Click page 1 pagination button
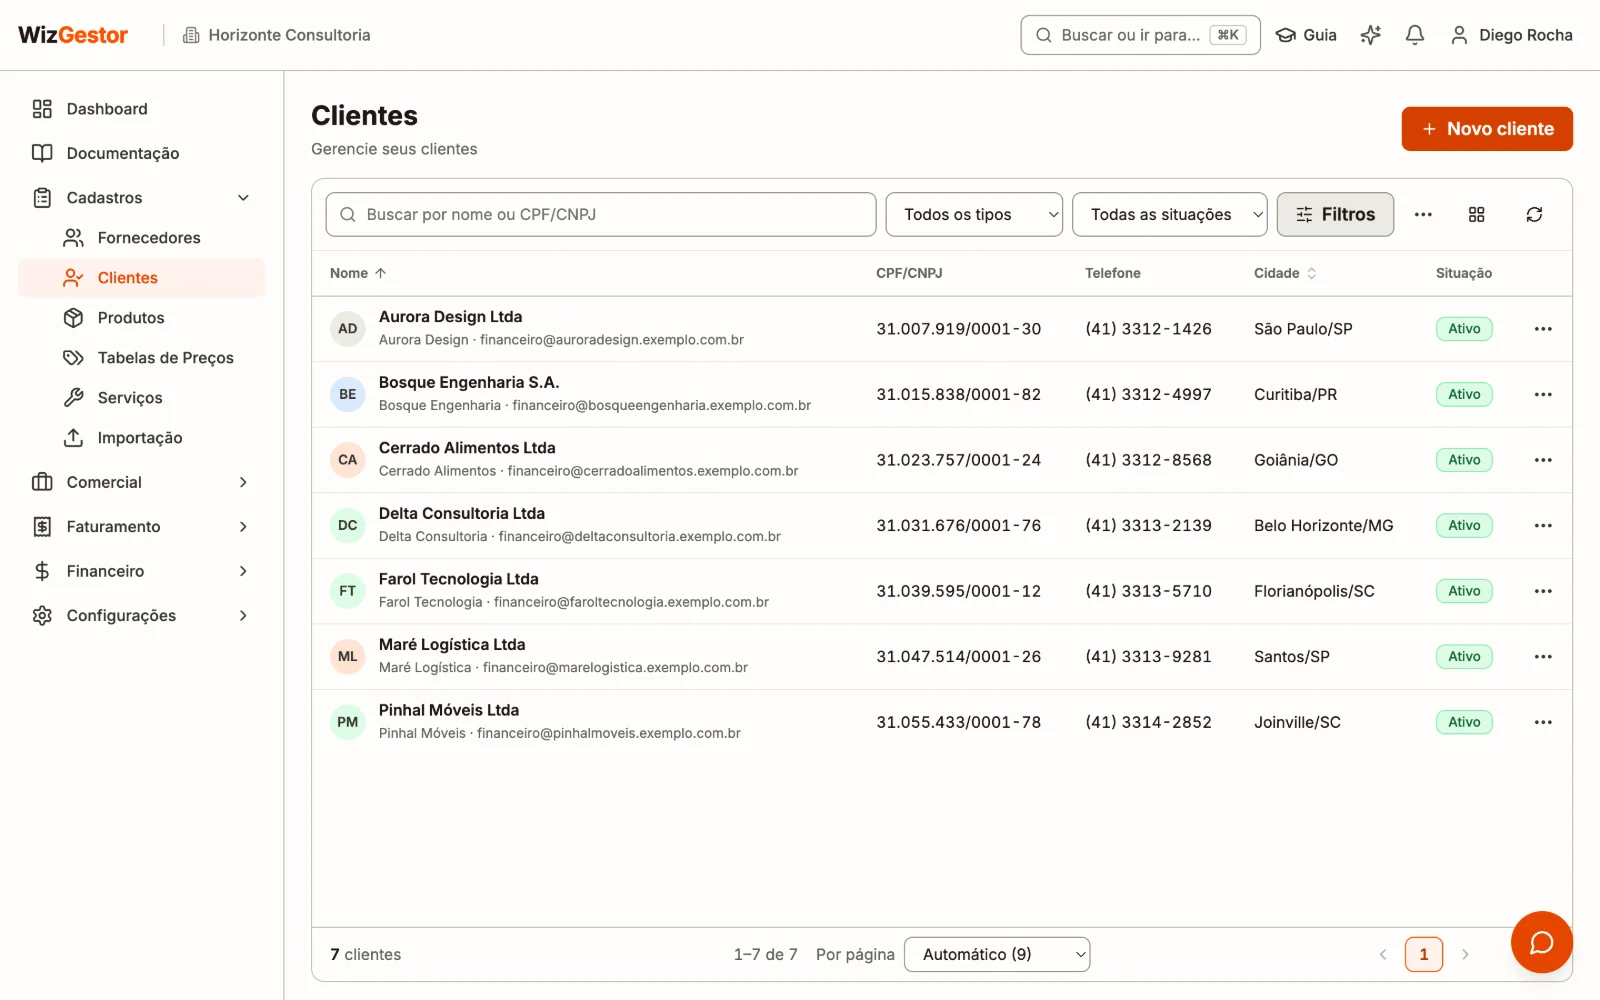This screenshot has height=1000, width=1600. (1423, 954)
